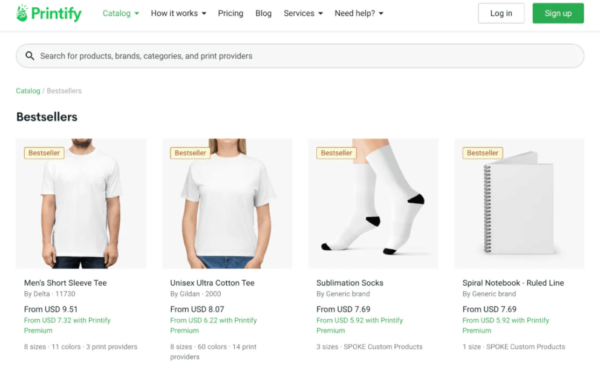This screenshot has width=600, height=369.
Task: Click '1 size · SPOKE Custom Products' text
Action: click(x=514, y=347)
